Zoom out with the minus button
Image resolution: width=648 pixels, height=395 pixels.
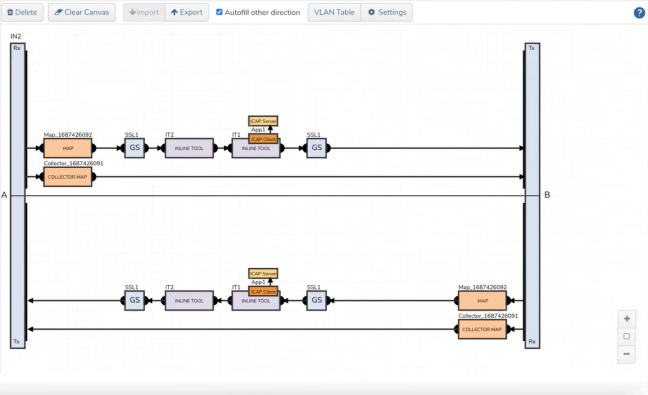pyautogui.click(x=627, y=354)
